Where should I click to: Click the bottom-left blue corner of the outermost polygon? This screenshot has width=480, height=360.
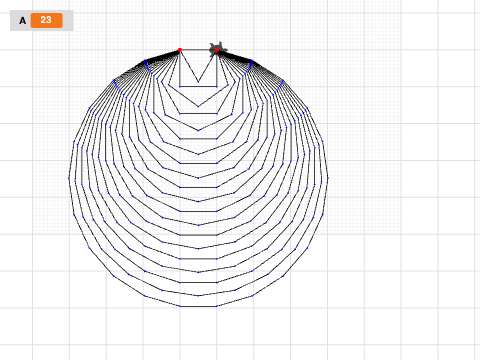click(180, 306)
